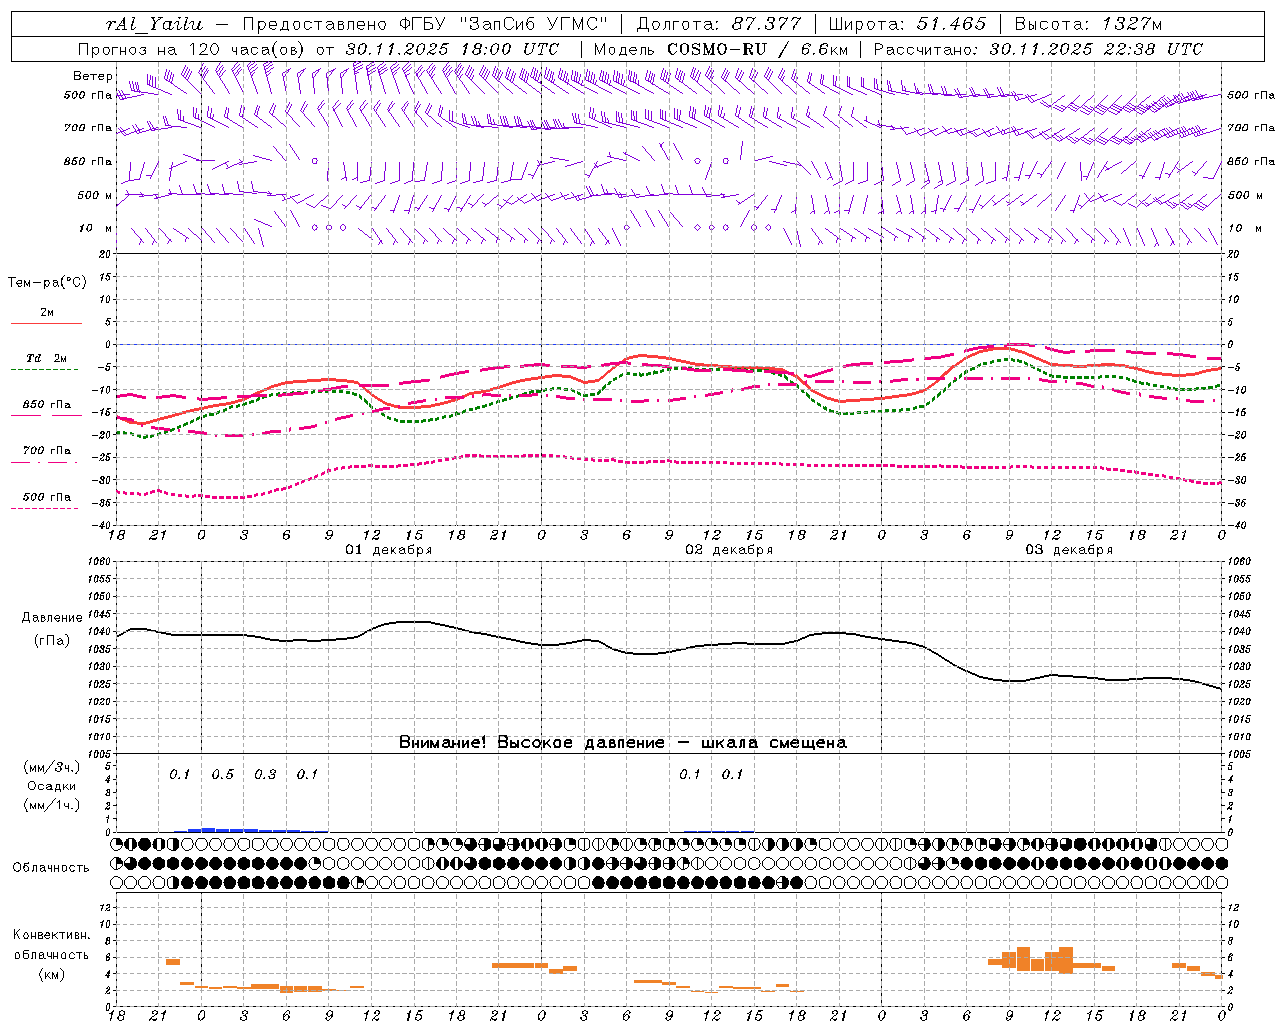Click the station name rAl_Yailu
This screenshot has height=1024, width=1280.
point(155,24)
